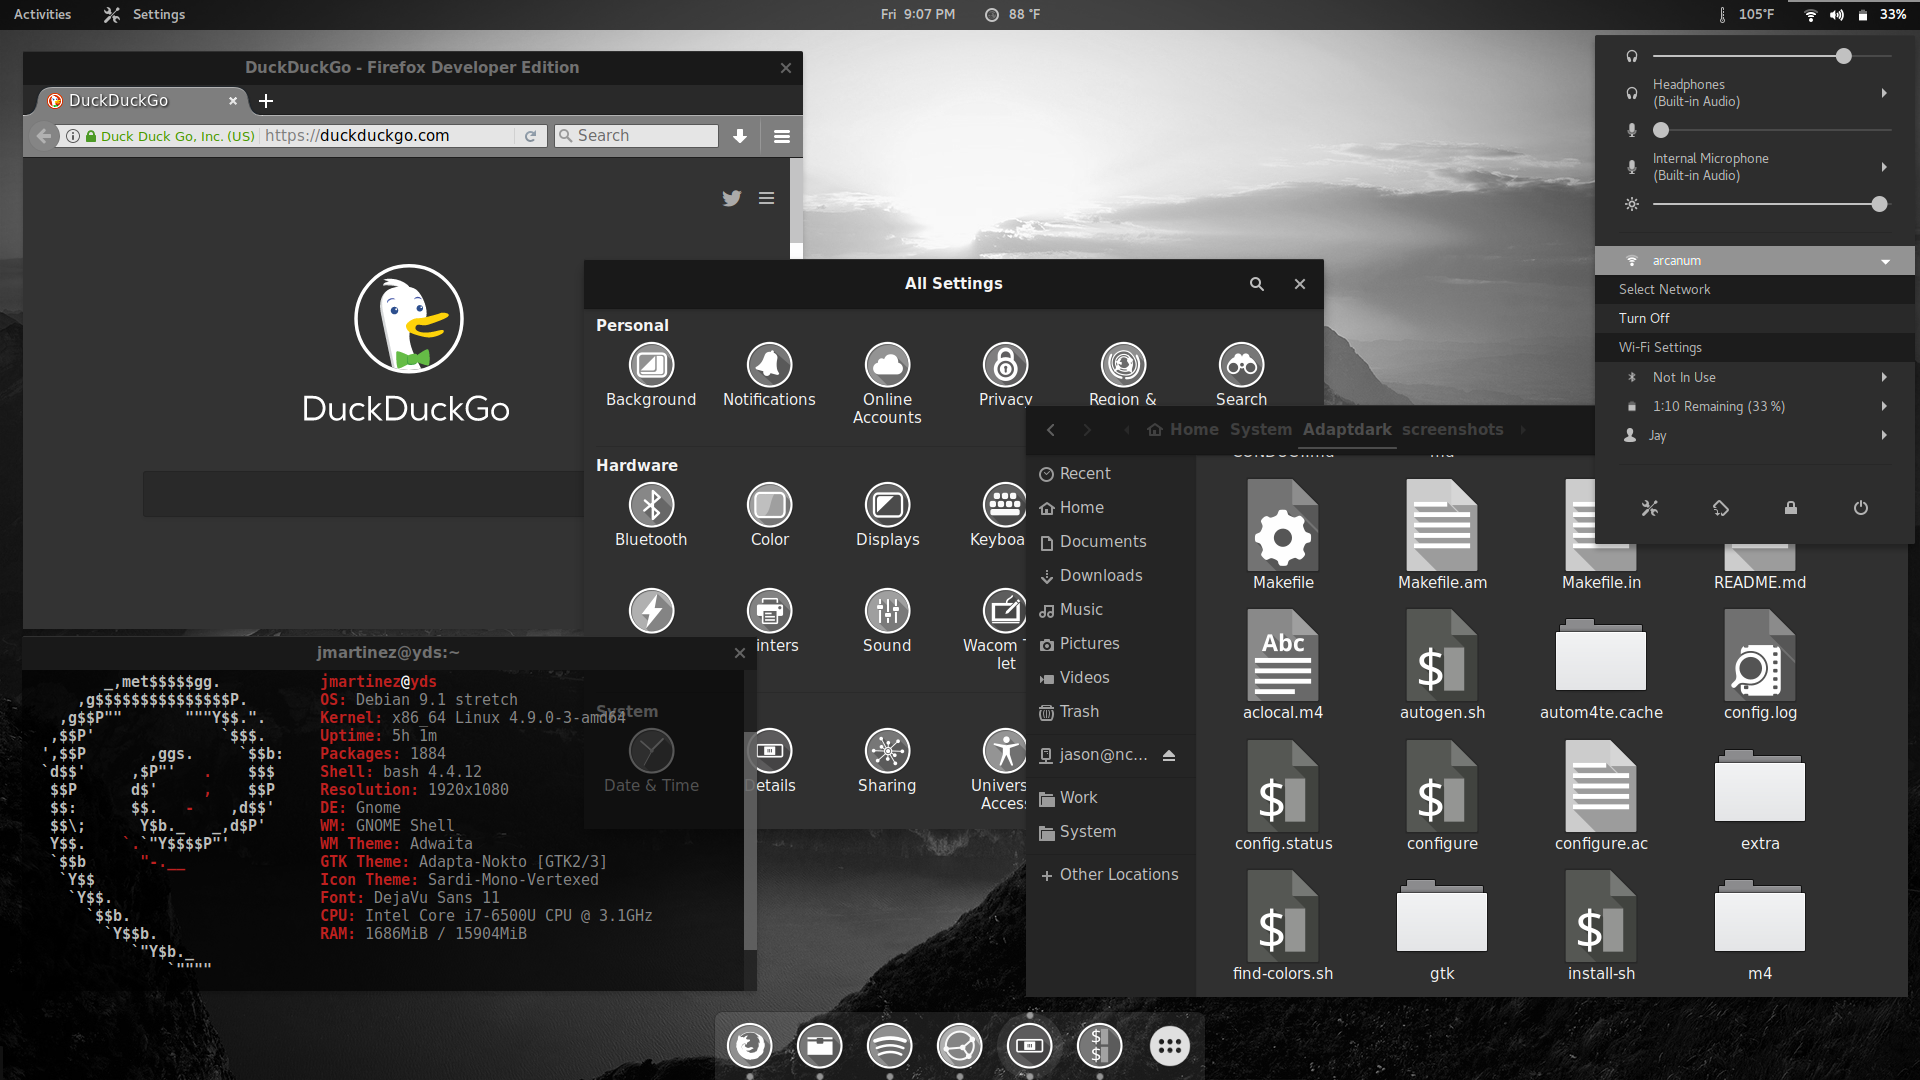The width and height of the screenshot is (1920, 1080).
Task: Click search icon in All Settings header
Action: coord(1256,284)
